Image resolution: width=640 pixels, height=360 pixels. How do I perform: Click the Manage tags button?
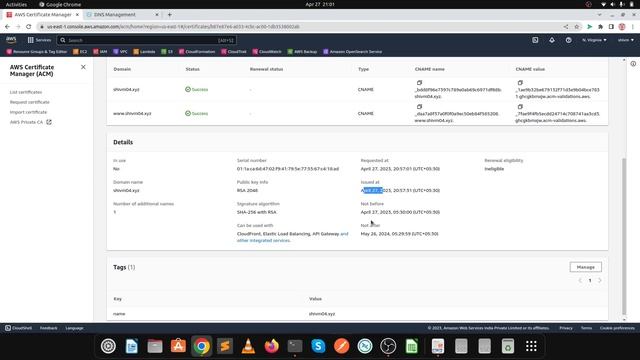[586, 267]
